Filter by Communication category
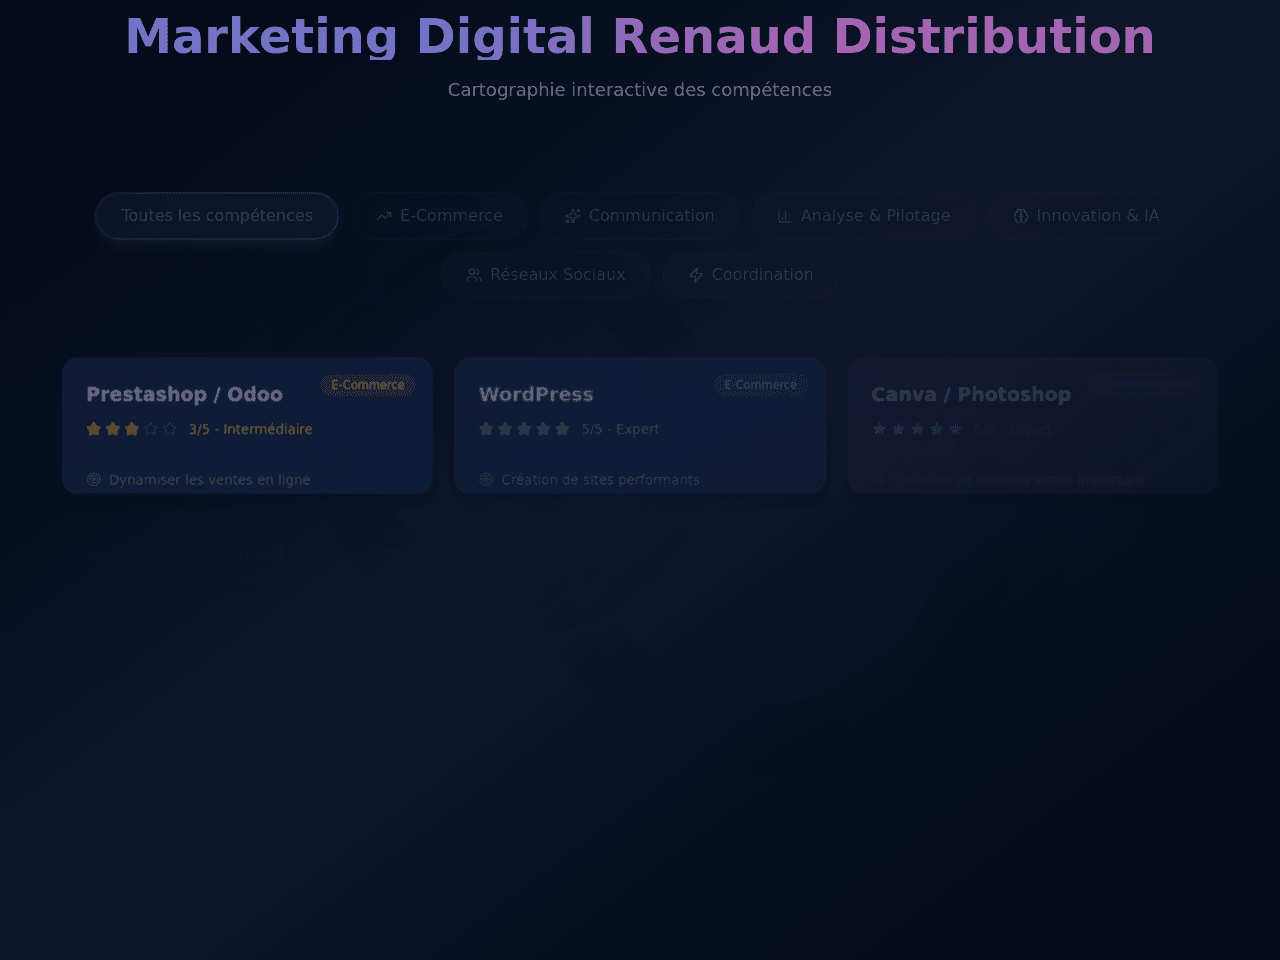This screenshot has height=960, width=1280. click(x=640, y=216)
